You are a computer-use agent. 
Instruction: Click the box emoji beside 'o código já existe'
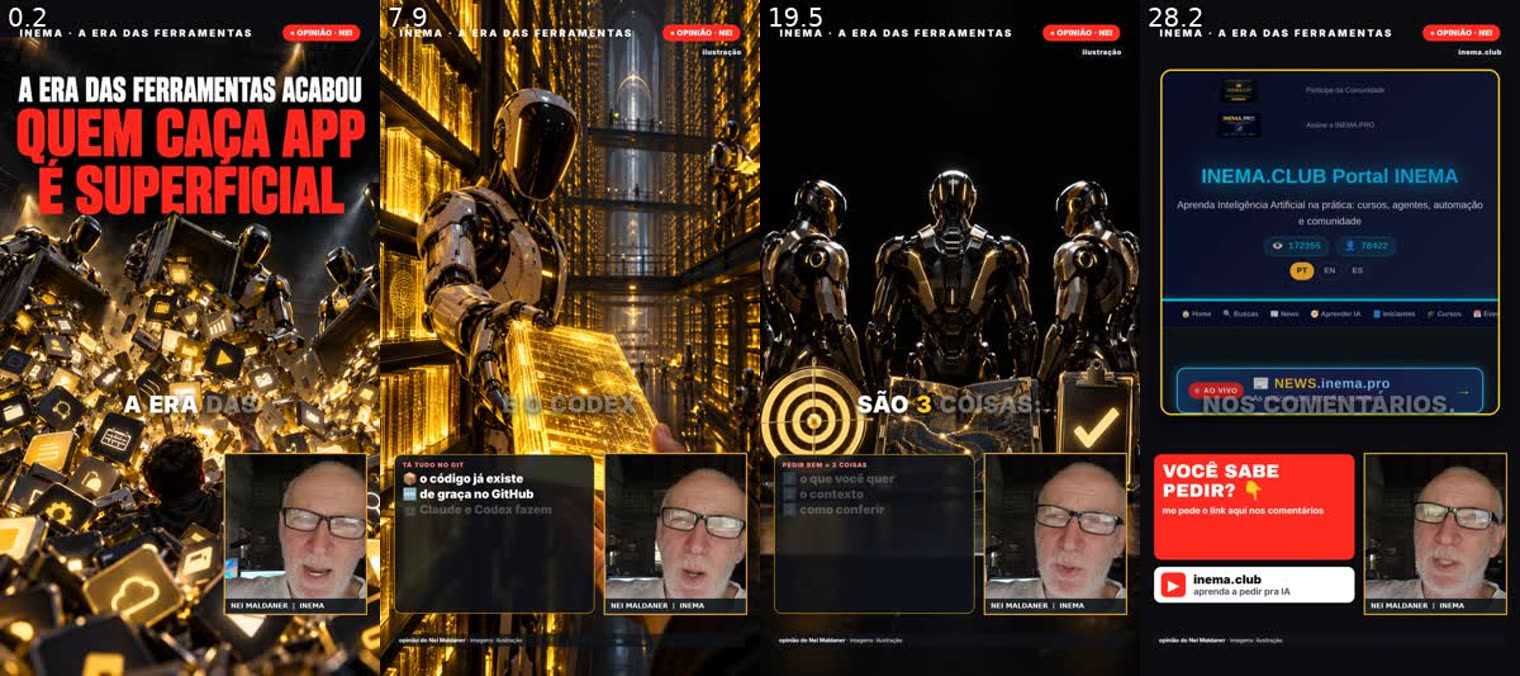click(x=409, y=479)
